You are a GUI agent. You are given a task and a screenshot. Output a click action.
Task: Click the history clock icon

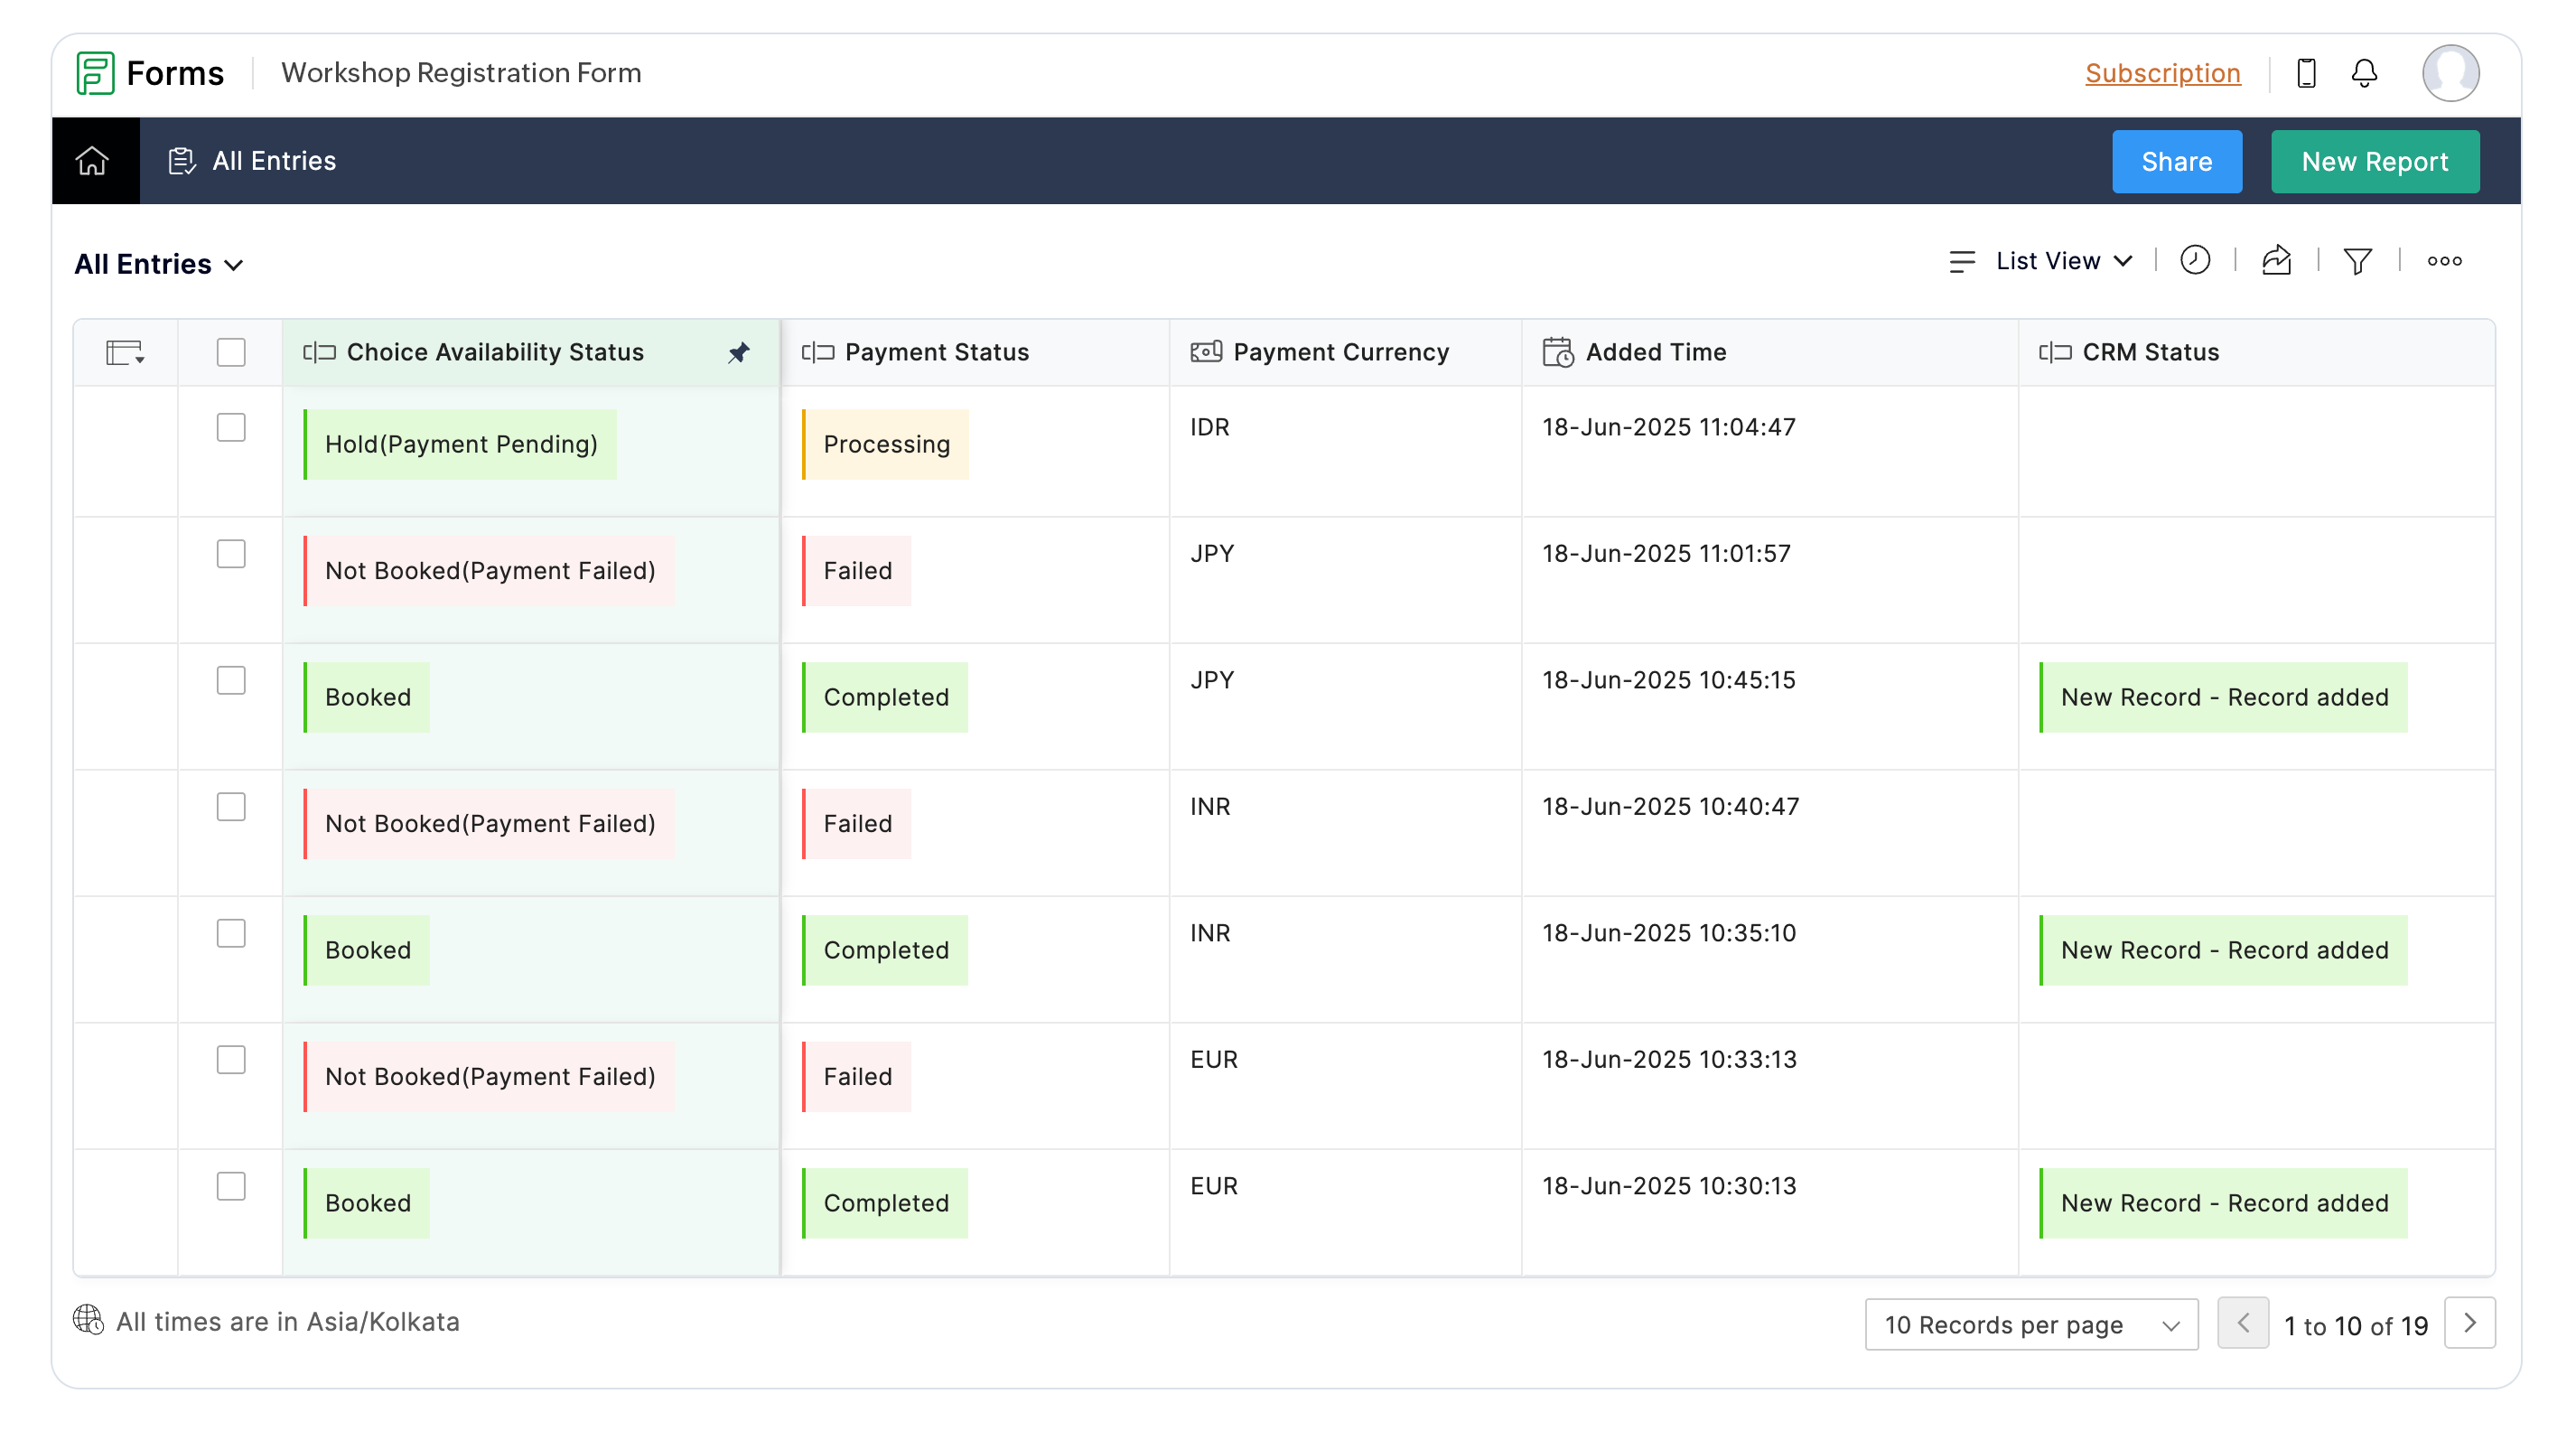point(2194,261)
